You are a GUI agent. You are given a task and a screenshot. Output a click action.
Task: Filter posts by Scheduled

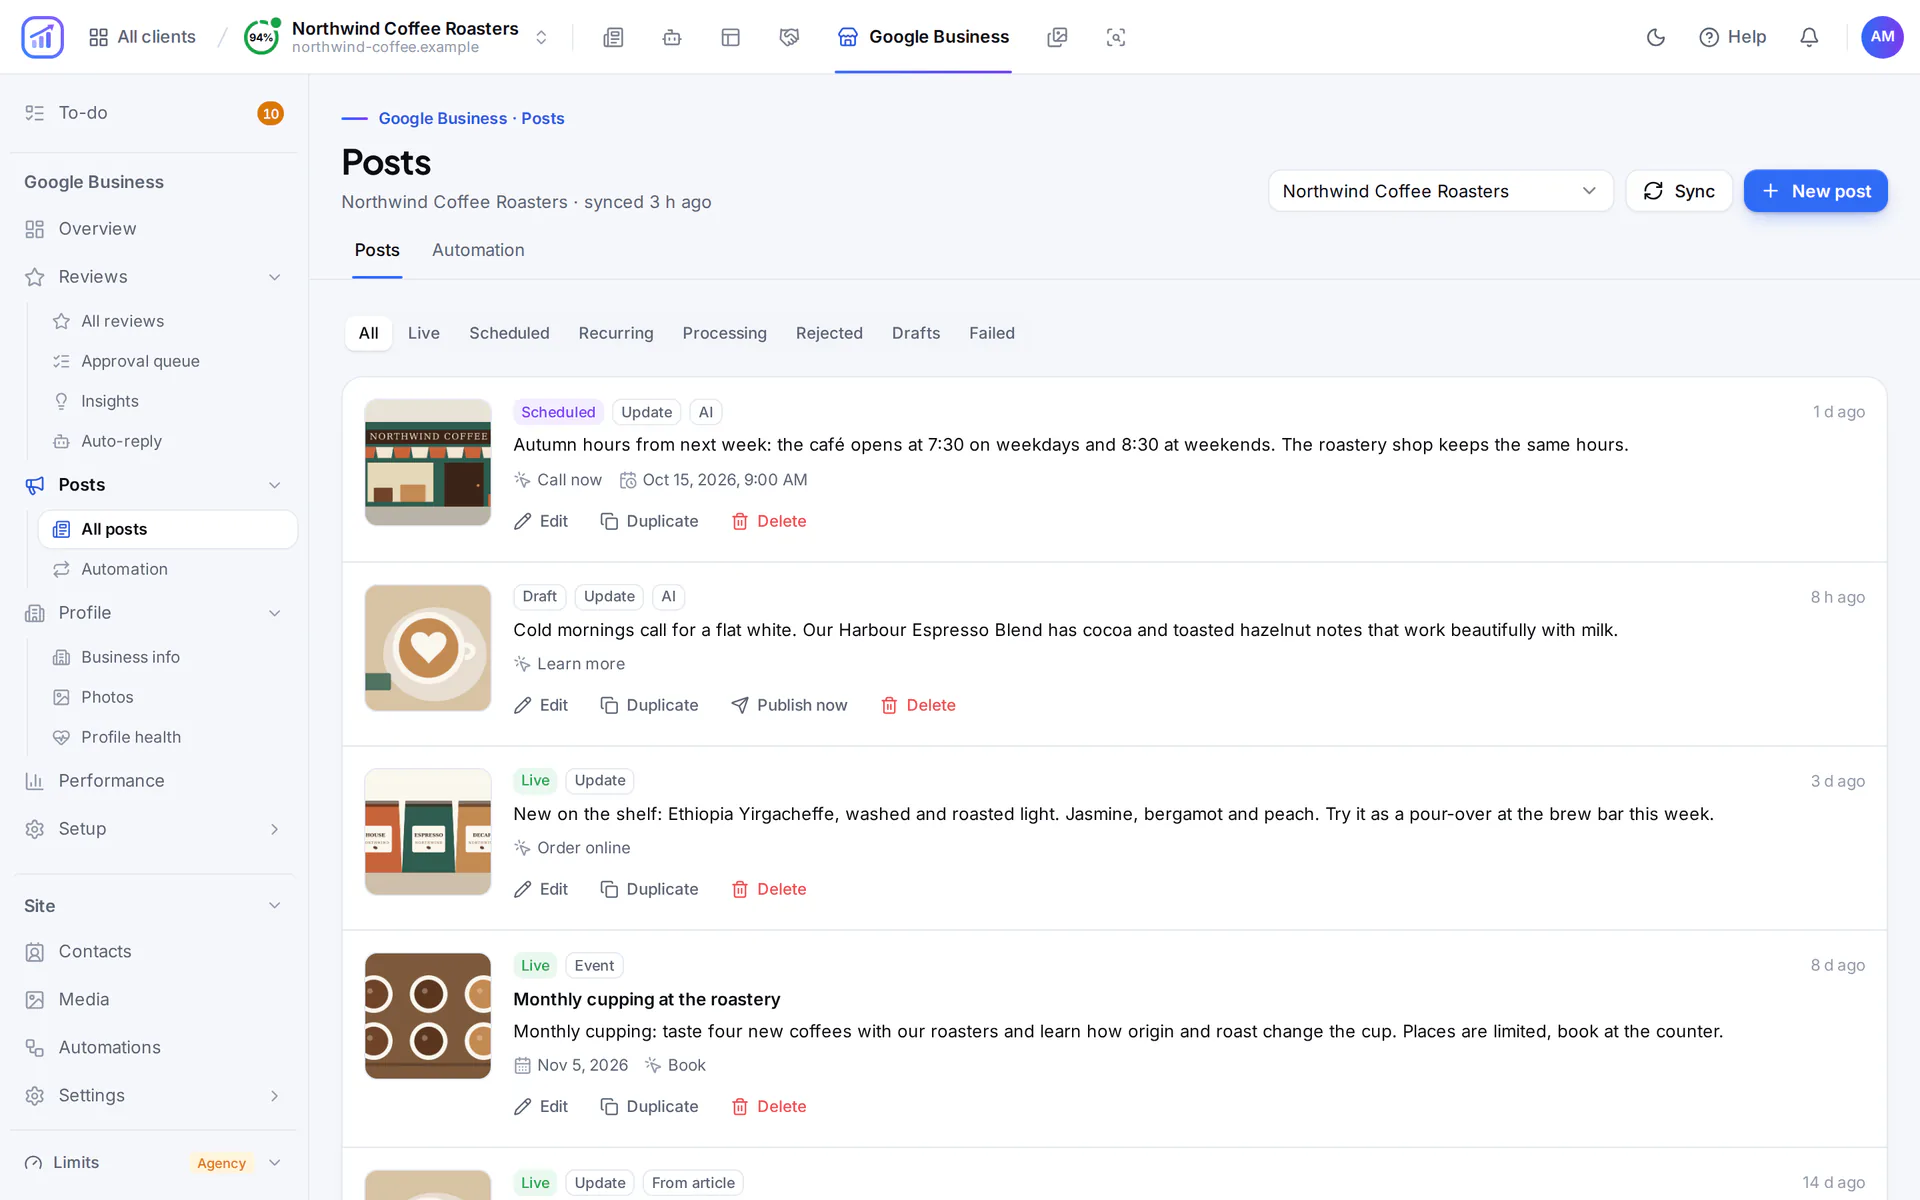[509, 333]
